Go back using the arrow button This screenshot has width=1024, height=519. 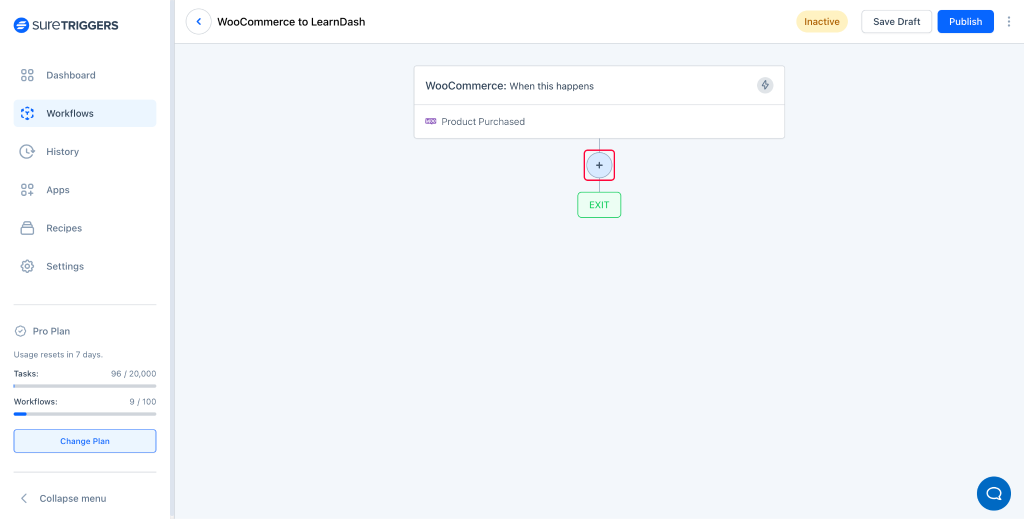click(x=199, y=22)
